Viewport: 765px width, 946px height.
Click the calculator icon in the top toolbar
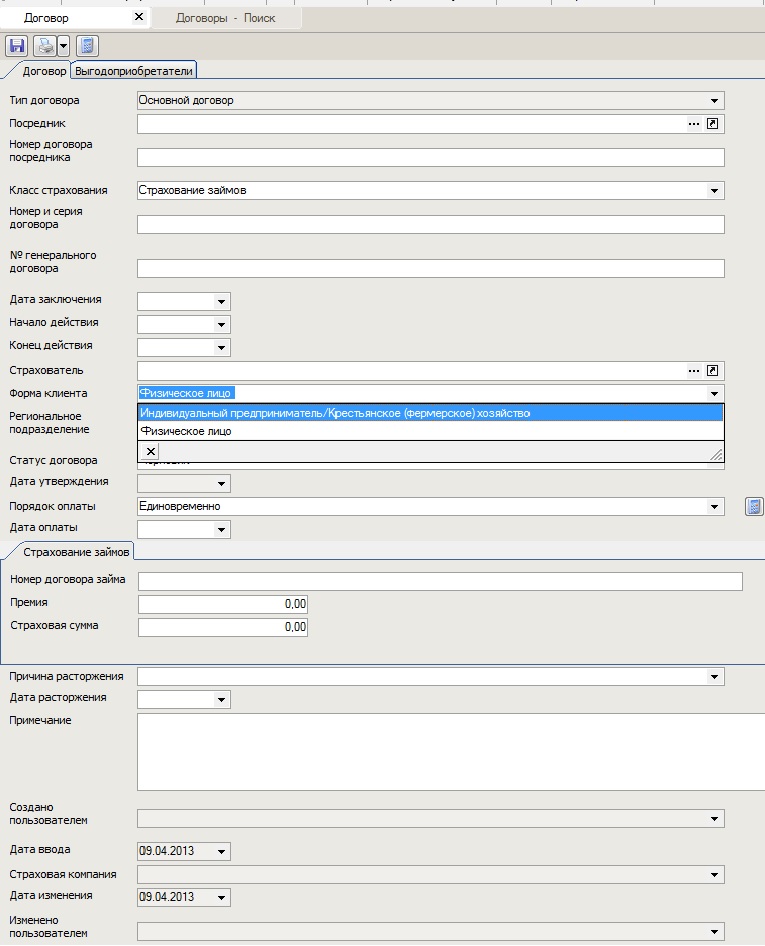pyautogui.click(x=87, y=46)
